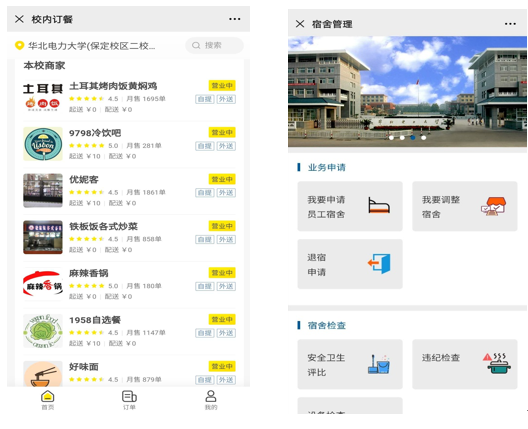
Task: Click the 我要调整宿舍 store icon
Action: pyautogui.click(x=494, y=206)
